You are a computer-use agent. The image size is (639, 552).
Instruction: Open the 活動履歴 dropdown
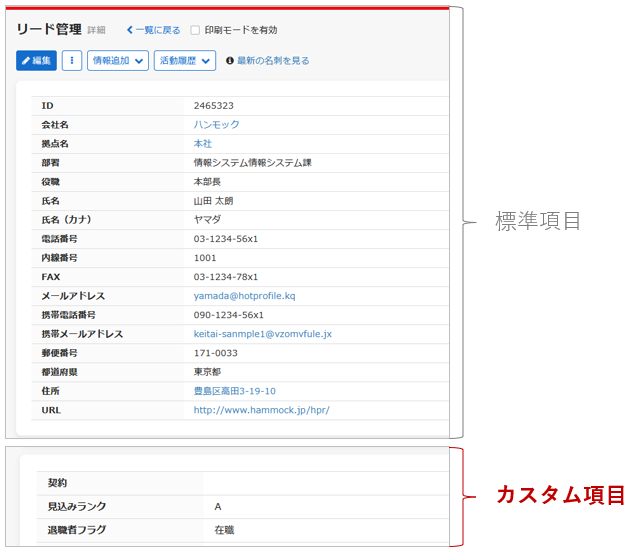[185, 61]
